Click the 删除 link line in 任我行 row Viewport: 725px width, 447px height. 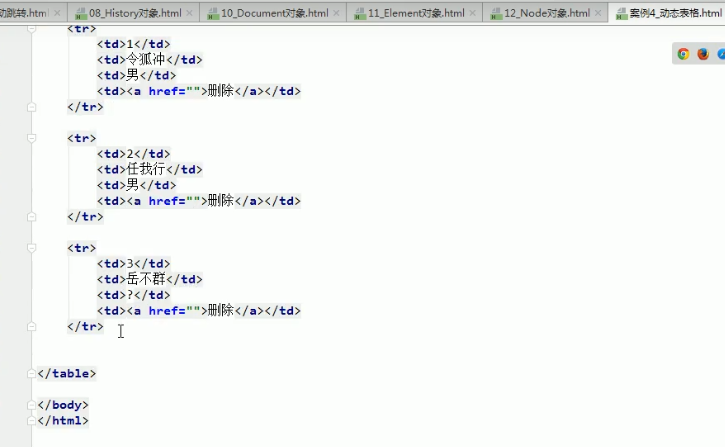pyautogui.click(x=199, y=201)
